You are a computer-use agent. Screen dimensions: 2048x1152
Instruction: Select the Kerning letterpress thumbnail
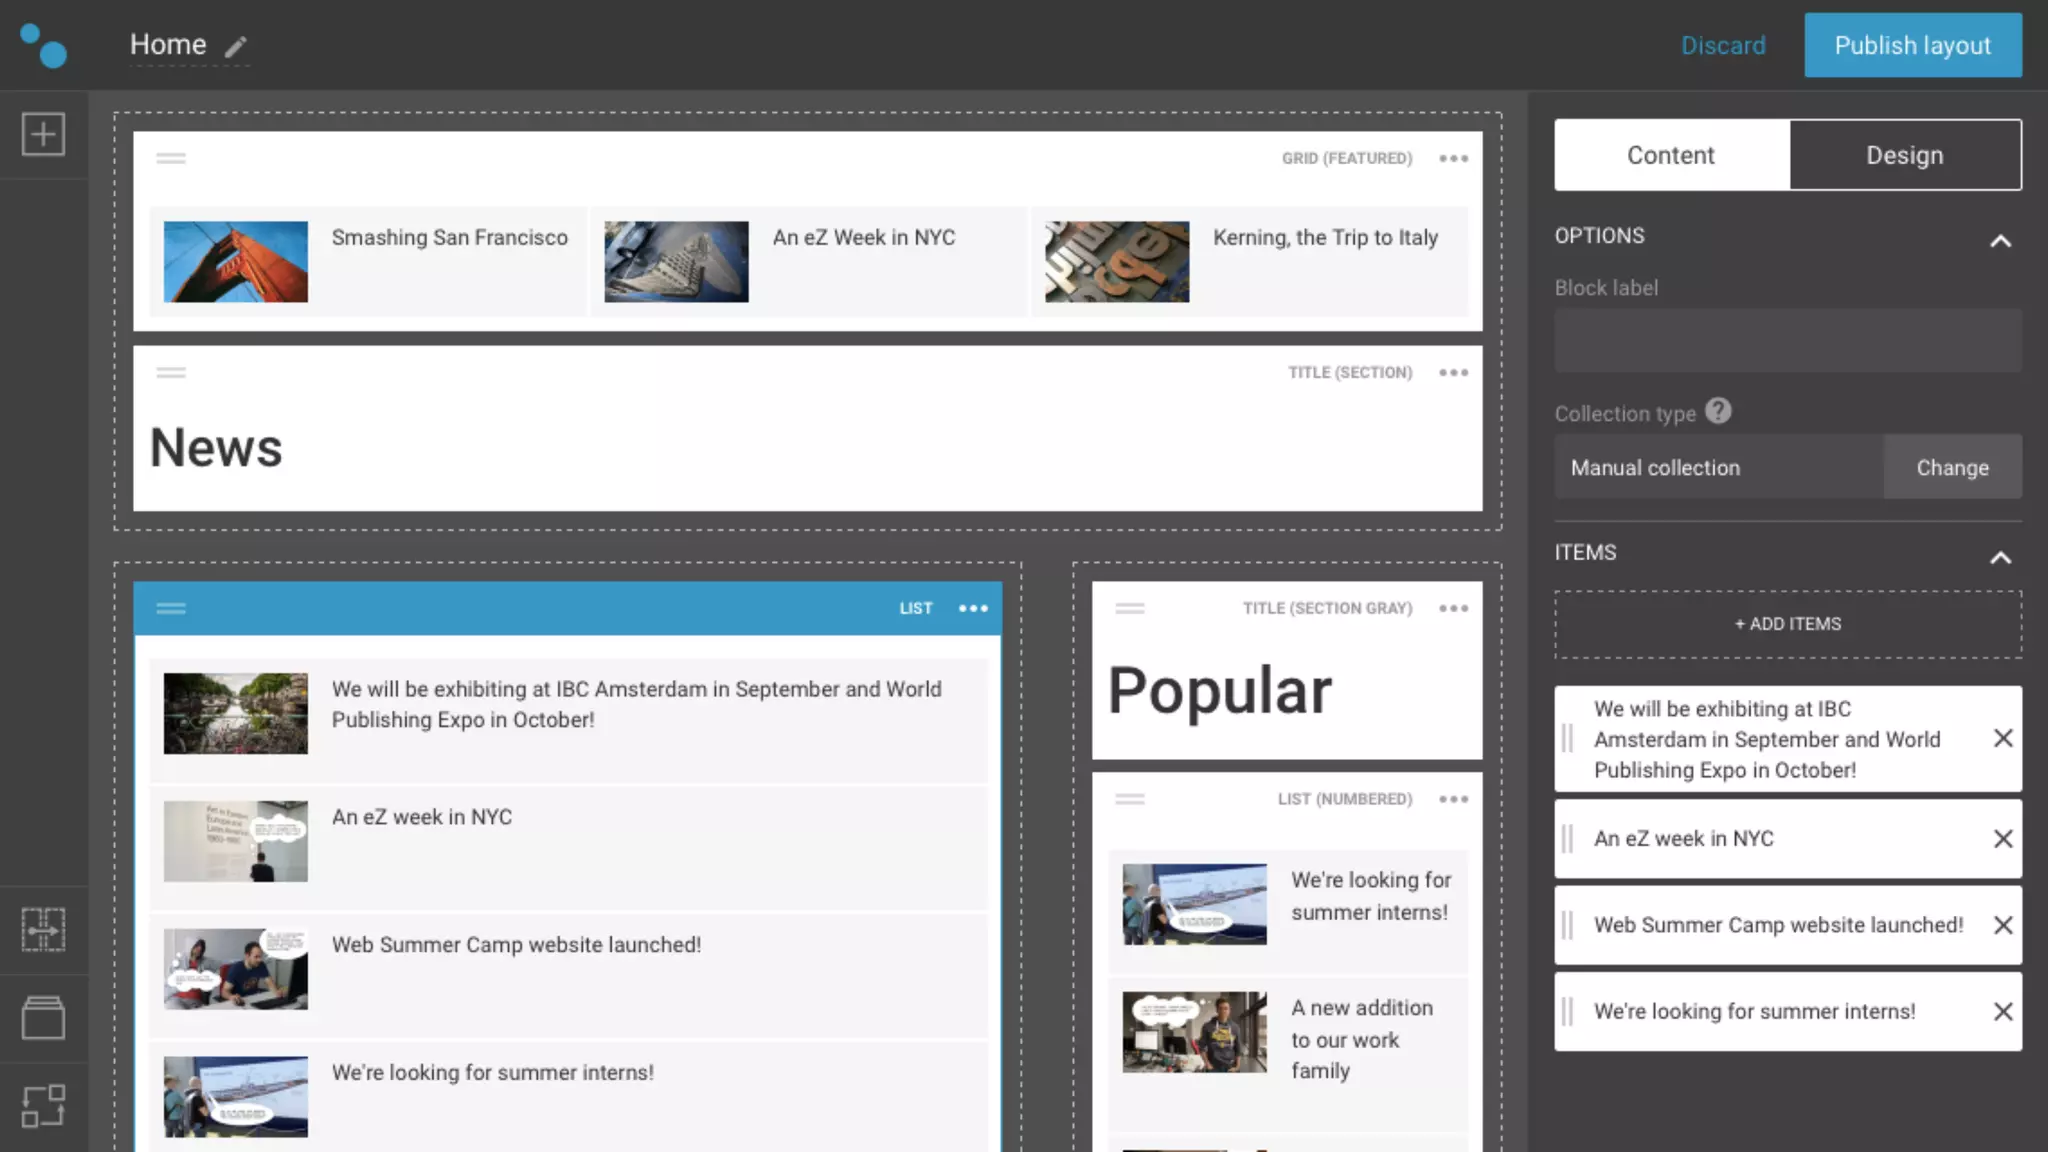[1117, 262]
